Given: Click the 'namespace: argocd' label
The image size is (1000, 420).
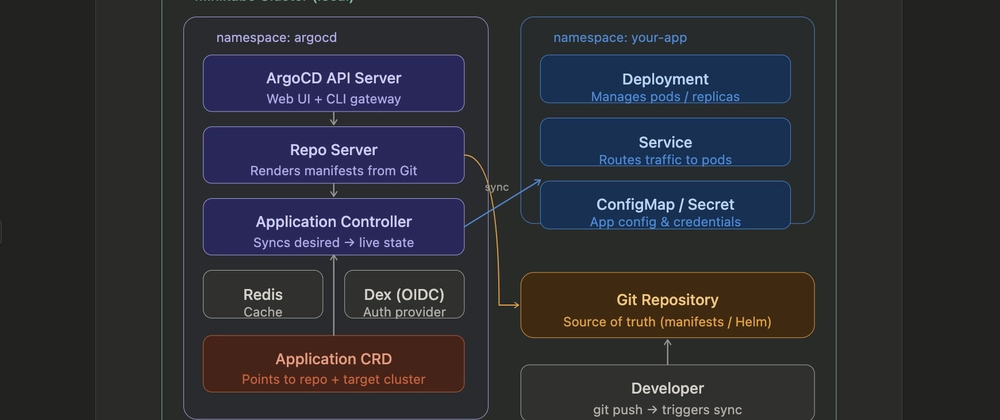Looking at the screenshot, I should 276,38.
